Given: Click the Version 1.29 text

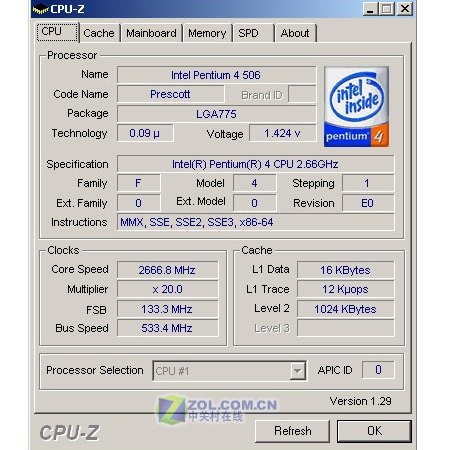Looking at the screenshot, I should pos(361,401).
